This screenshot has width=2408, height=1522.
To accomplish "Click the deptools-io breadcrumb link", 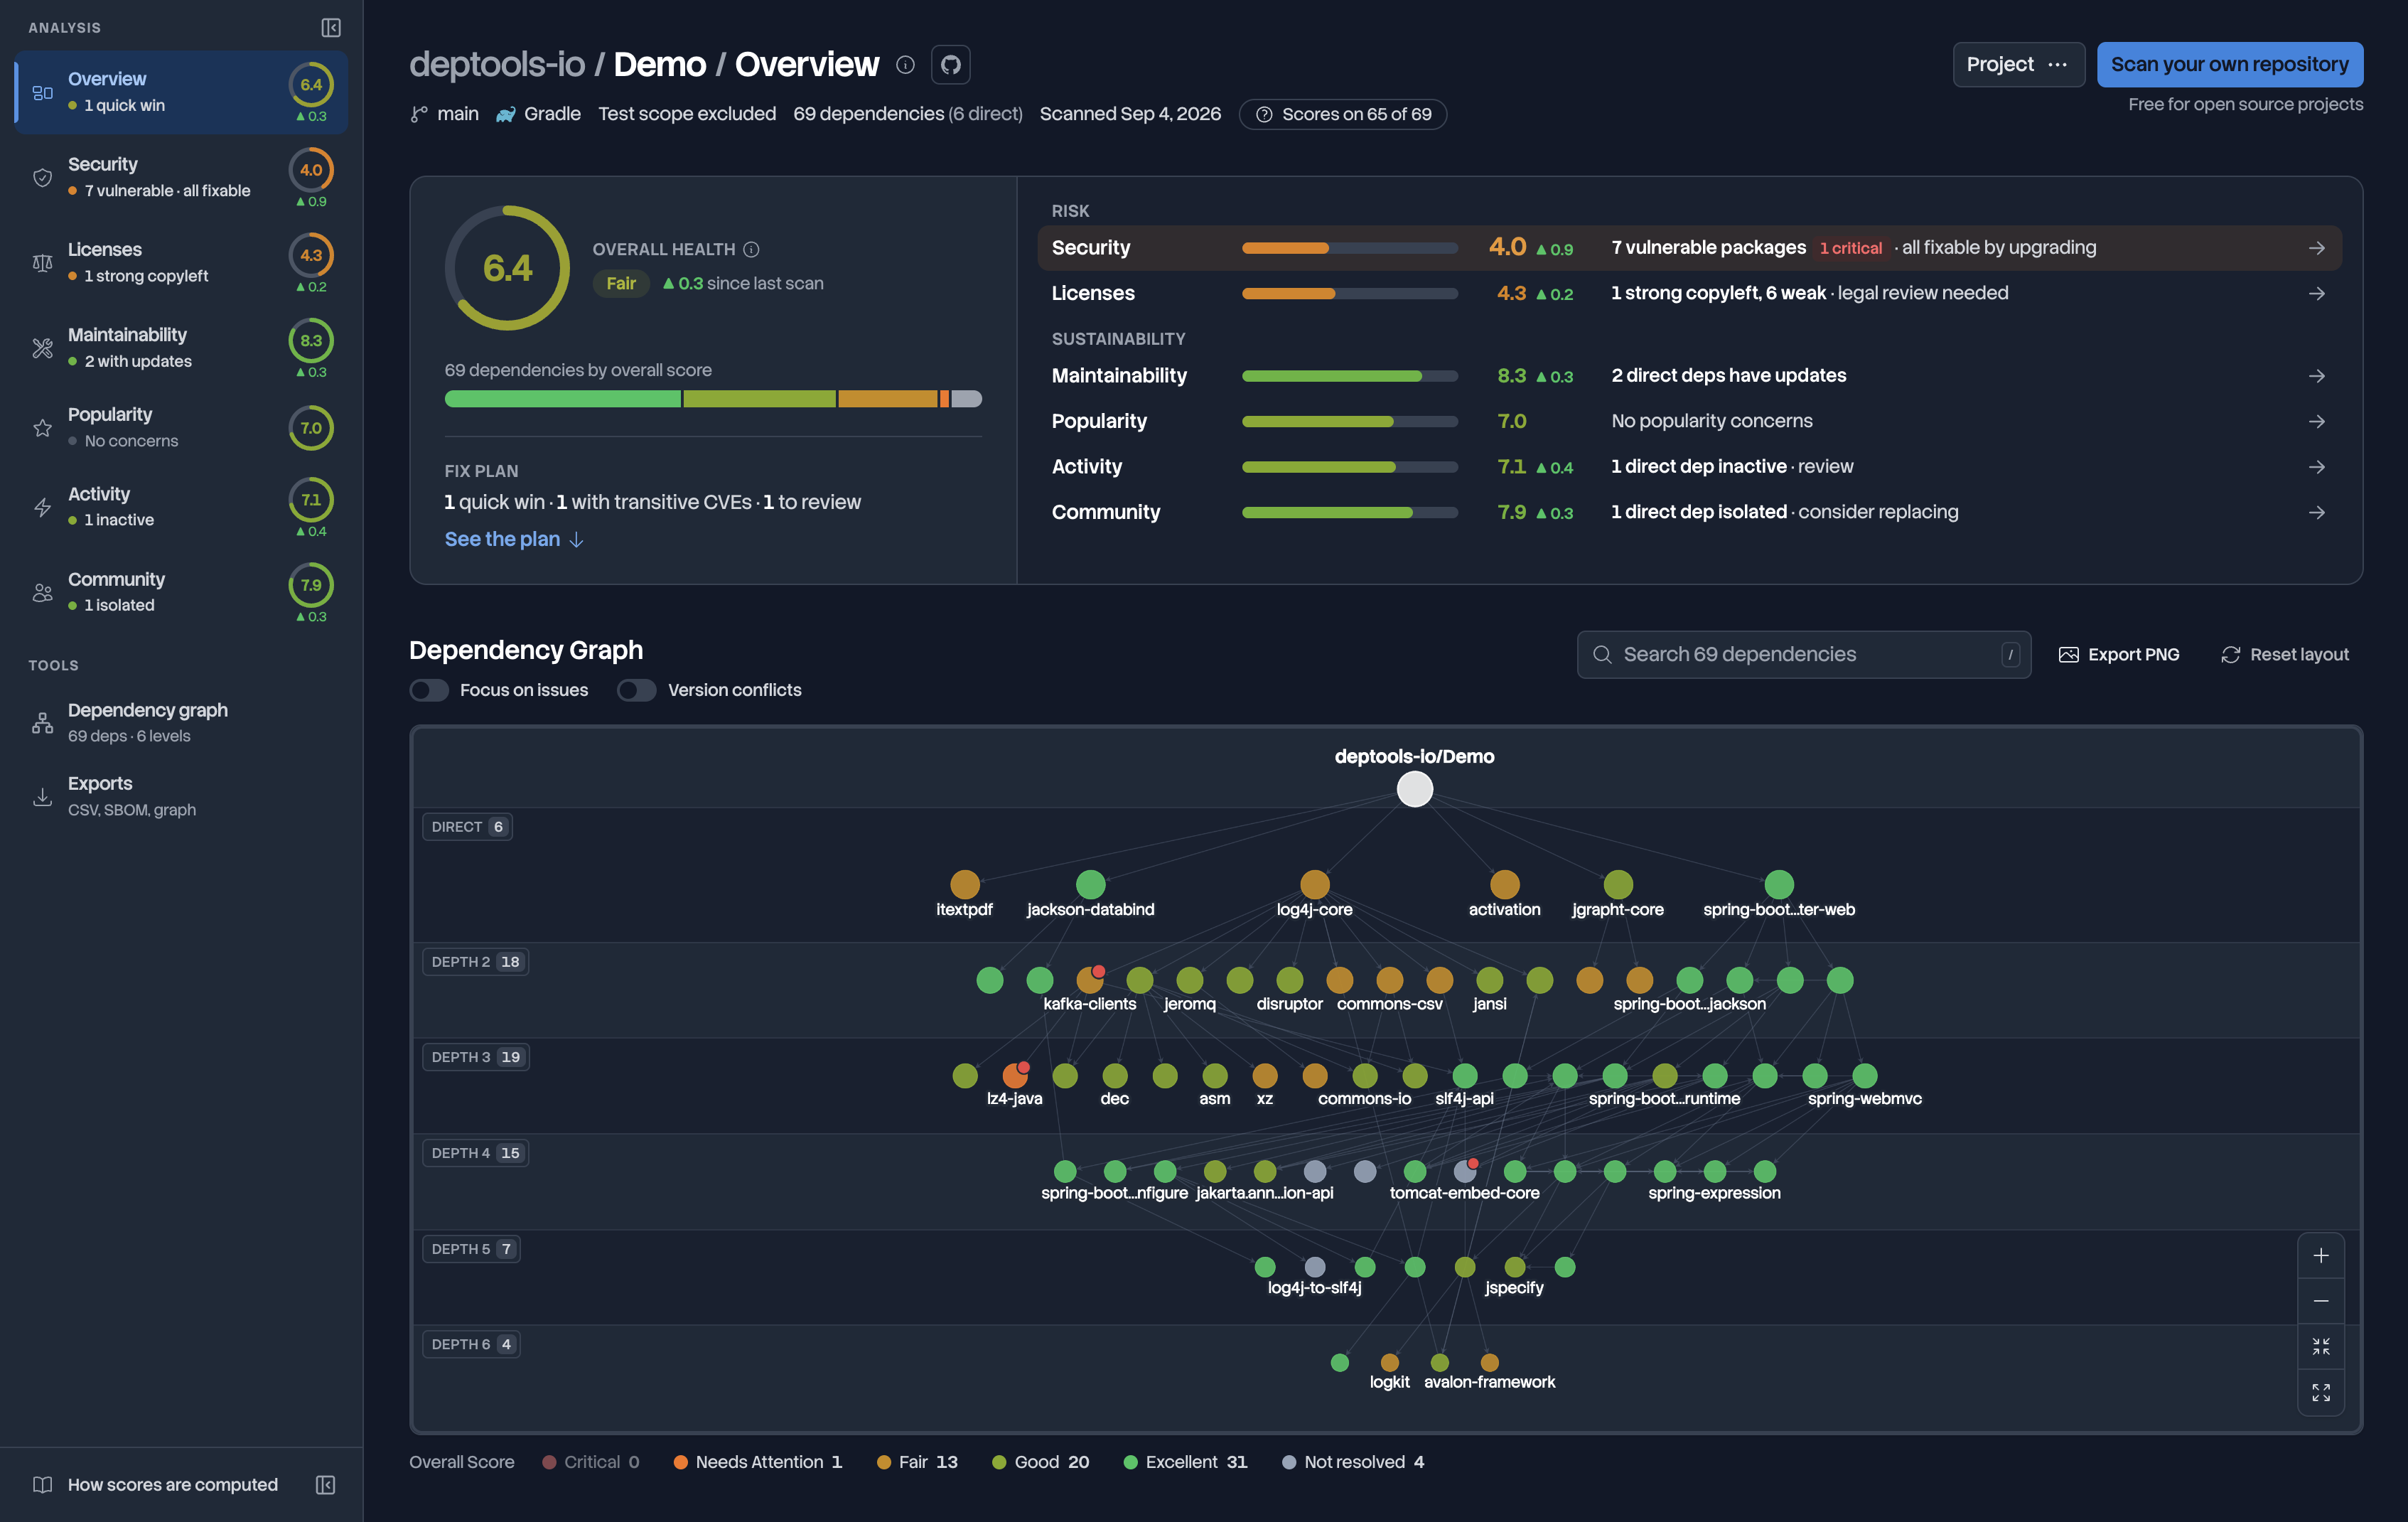I will click(x=497, y=65).
